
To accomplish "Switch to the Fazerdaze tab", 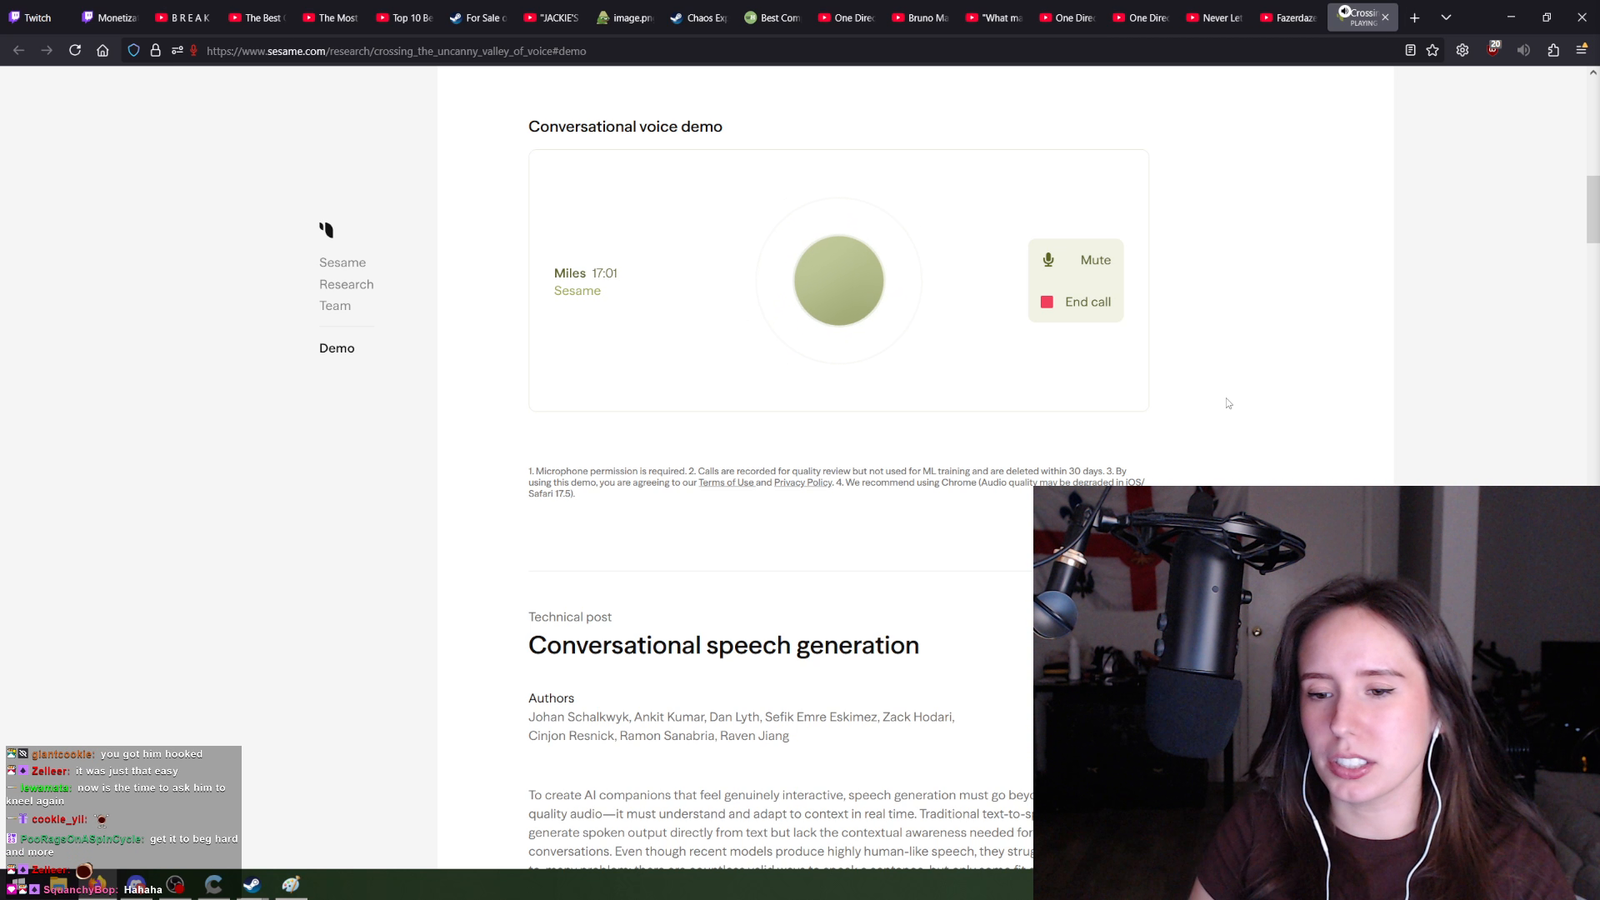I will 1288,18.
